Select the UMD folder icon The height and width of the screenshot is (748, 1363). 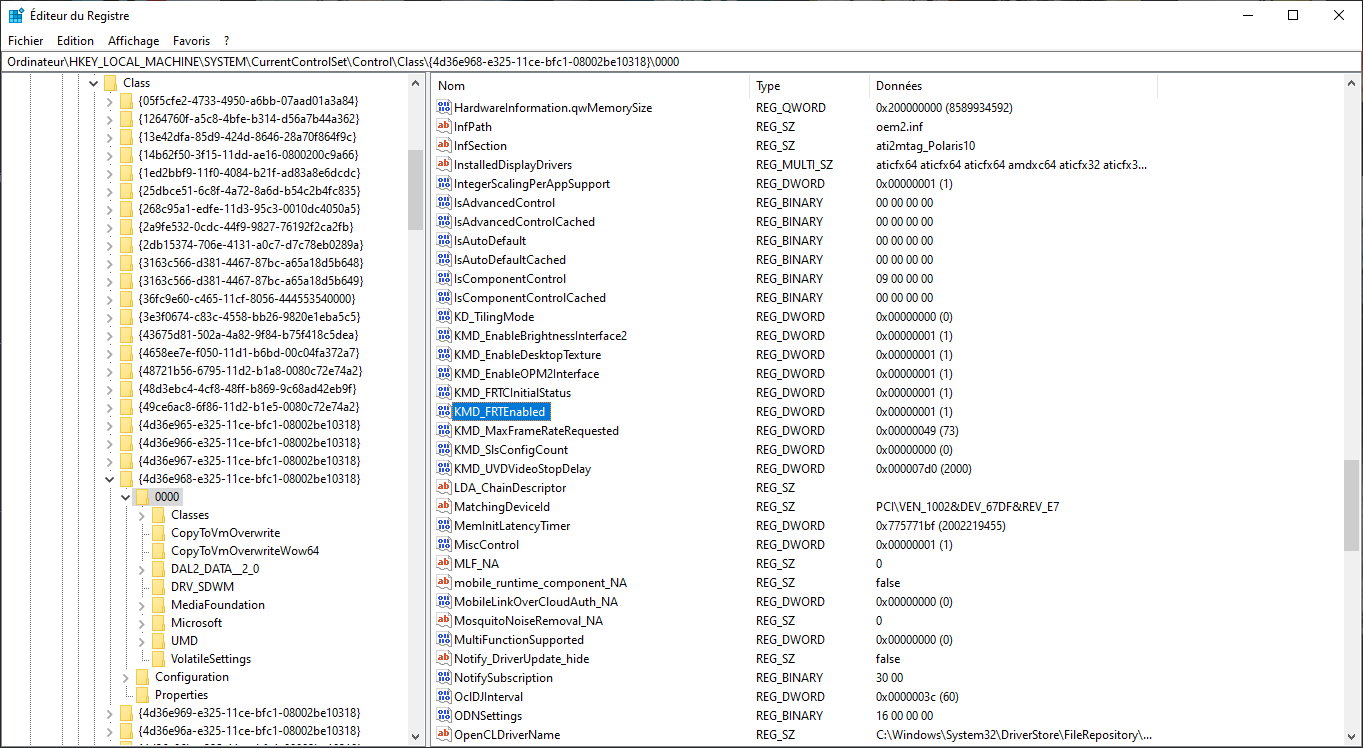tap(158, 641)
